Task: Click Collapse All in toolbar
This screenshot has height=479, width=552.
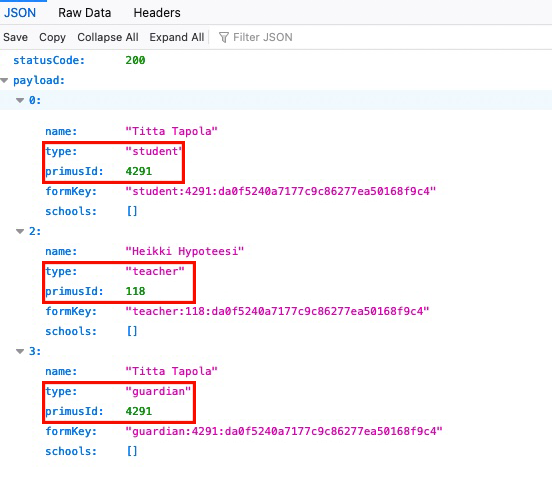Action: 108,37
